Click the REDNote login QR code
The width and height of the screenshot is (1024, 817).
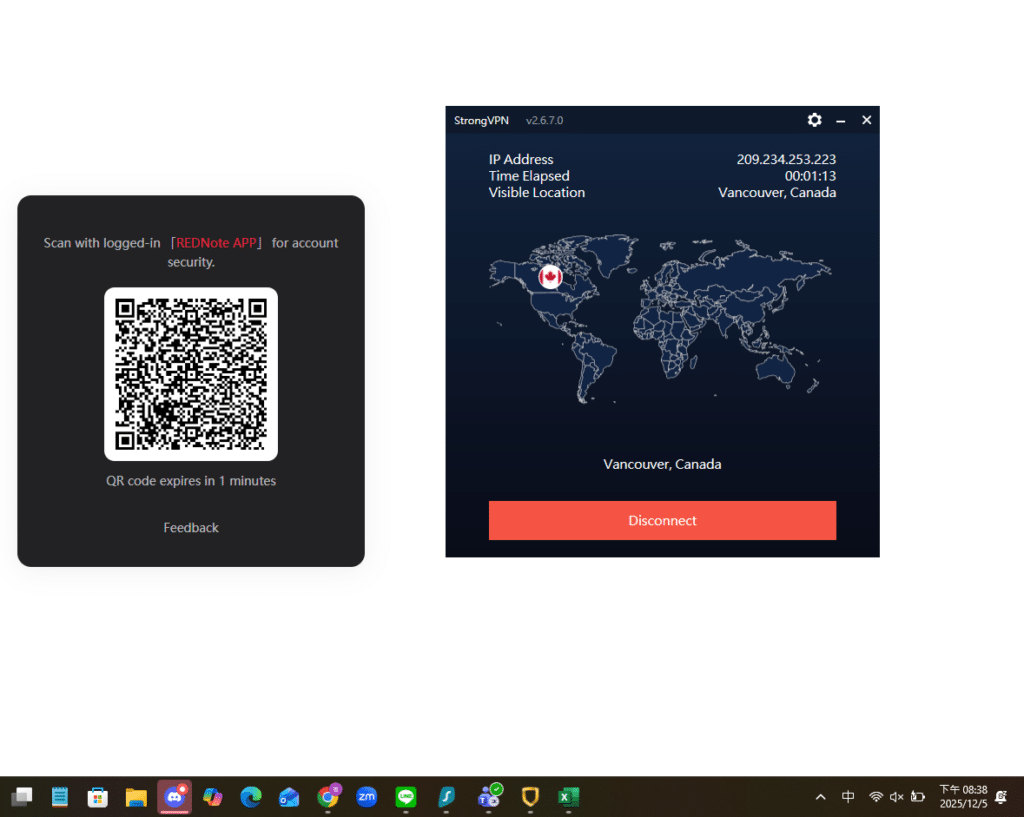point(191,374)
